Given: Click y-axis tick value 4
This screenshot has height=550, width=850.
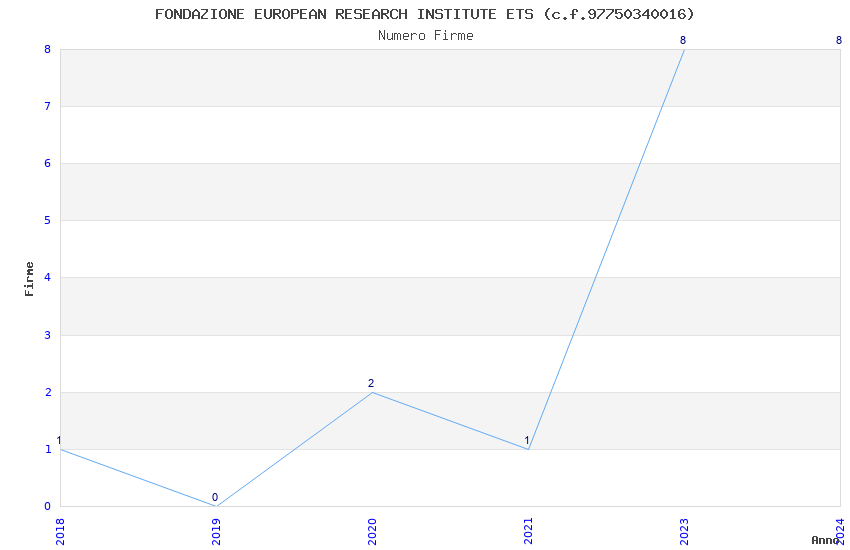Looking at the screenshot, I should (48, 277).
